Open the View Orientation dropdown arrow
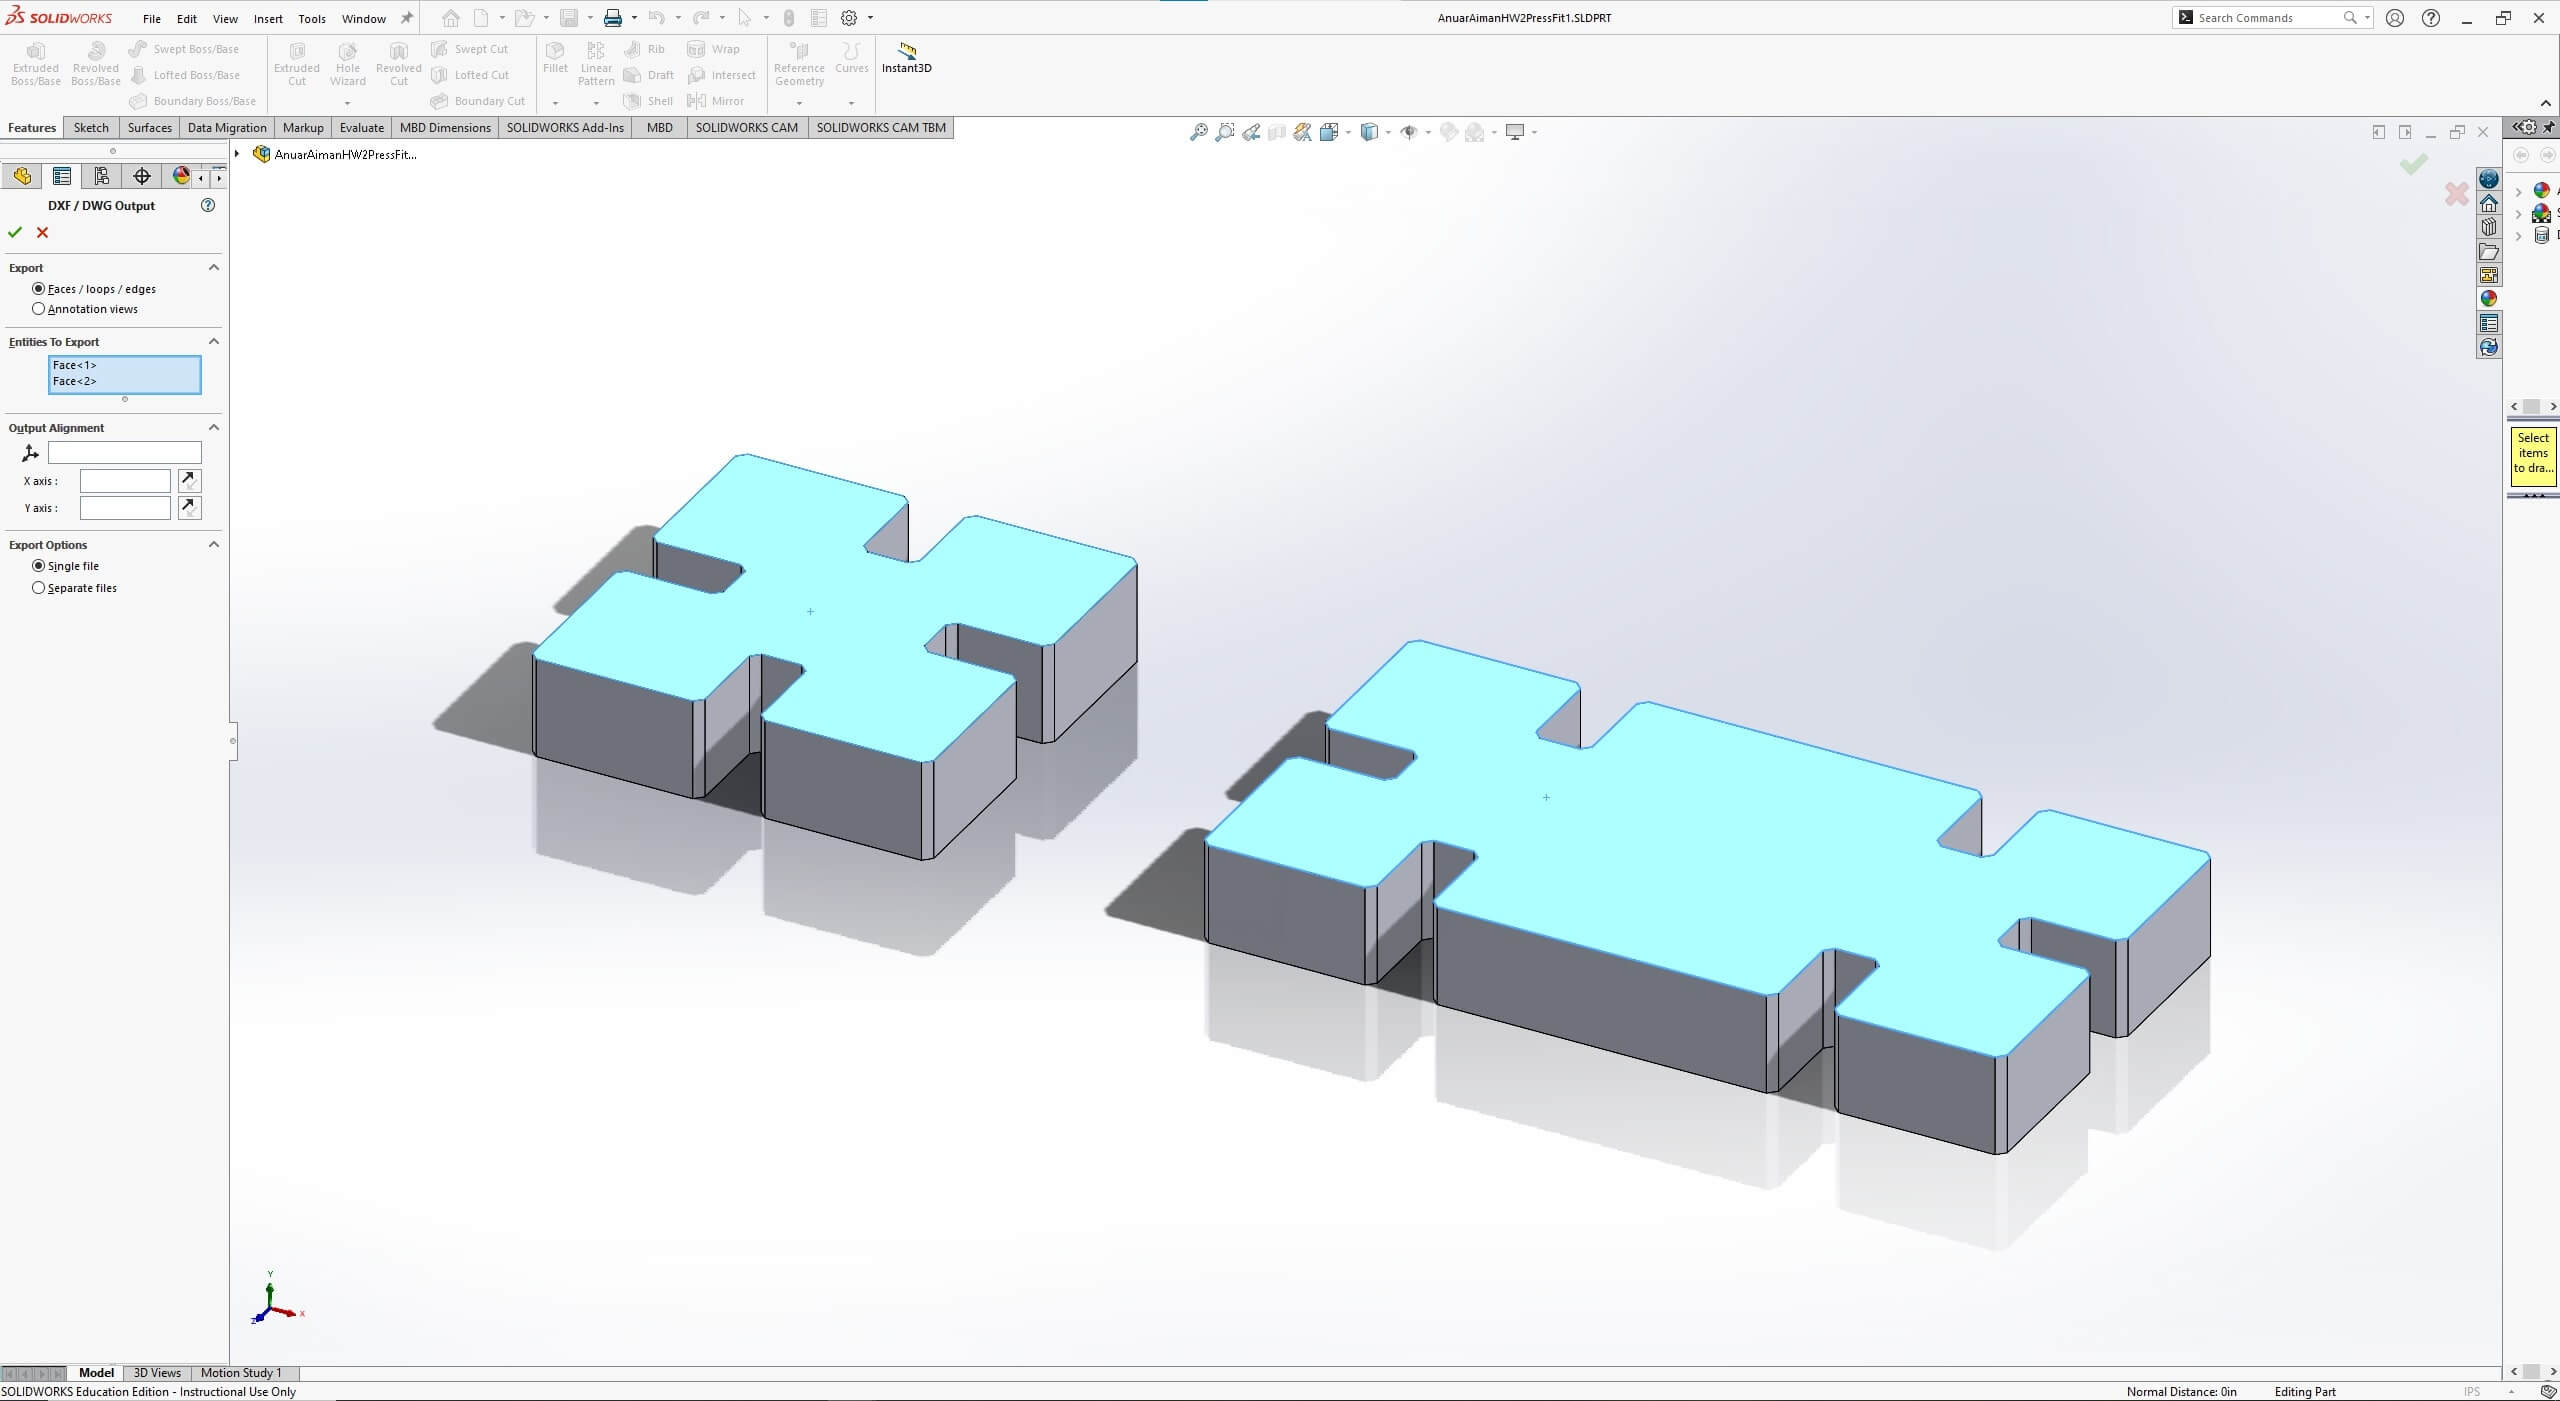This screenshot has width=2560, height=1401. (1348, 132)
